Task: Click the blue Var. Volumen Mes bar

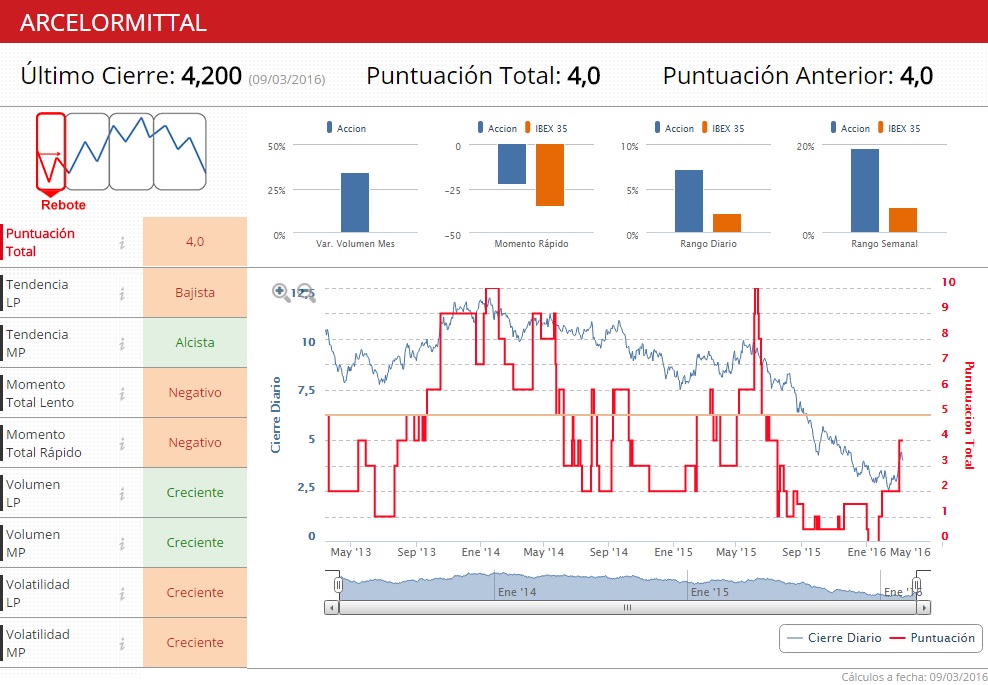Action: (x=355, y=203)
